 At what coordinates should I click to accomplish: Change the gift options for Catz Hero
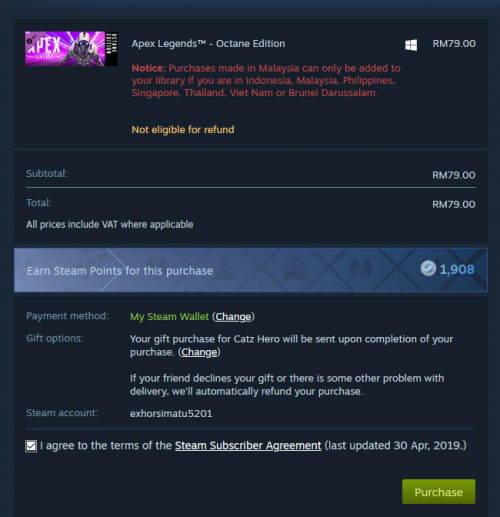(x=199, y=352)
